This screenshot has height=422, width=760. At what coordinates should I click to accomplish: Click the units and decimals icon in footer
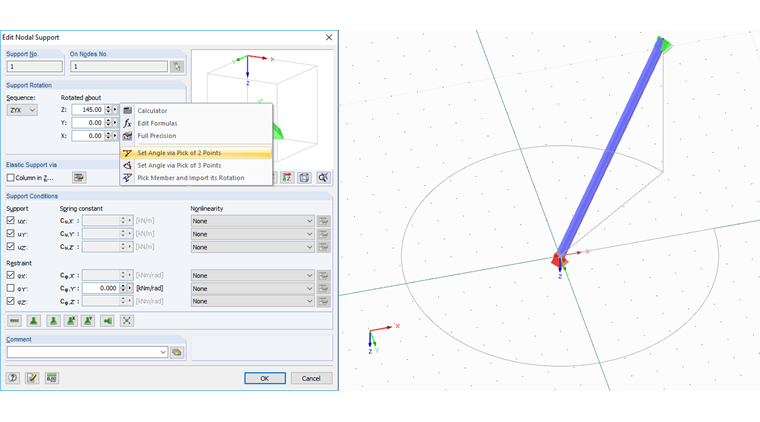(51, 378)
